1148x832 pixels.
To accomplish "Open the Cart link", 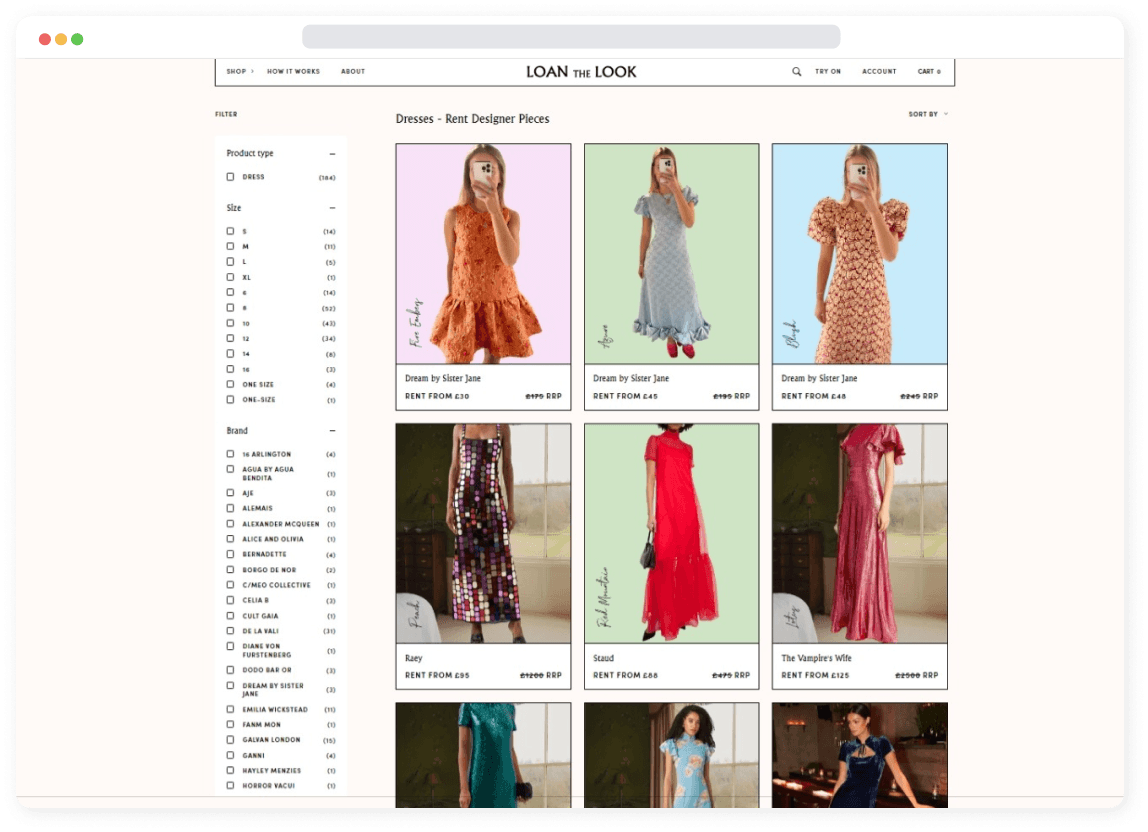I will pos(929,72).
